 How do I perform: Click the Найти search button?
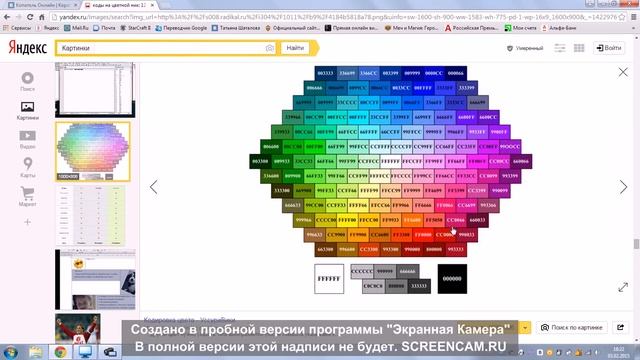coord(295,48)
